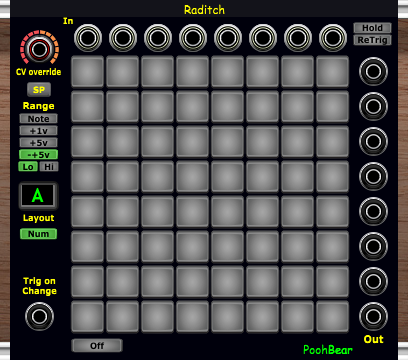Click the third In jack at top
This screenshot has width=408, height=360.
pyautogui.click(x=158, y=38)
